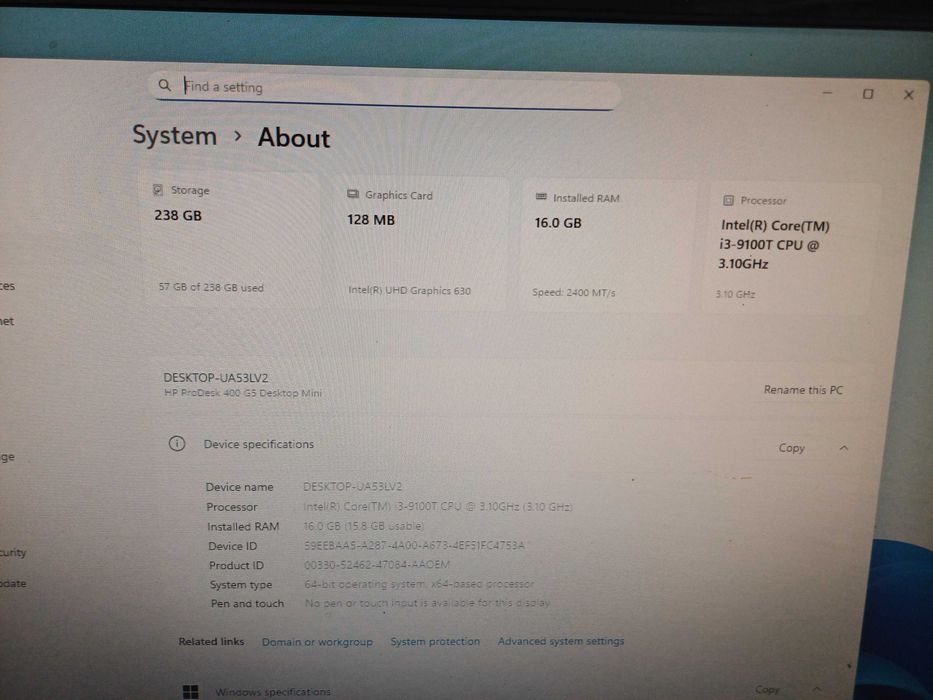Select '16.0 GB (15.8 GB usable)' value
This screenshot has width=933, height=700.
click(364, 526)
